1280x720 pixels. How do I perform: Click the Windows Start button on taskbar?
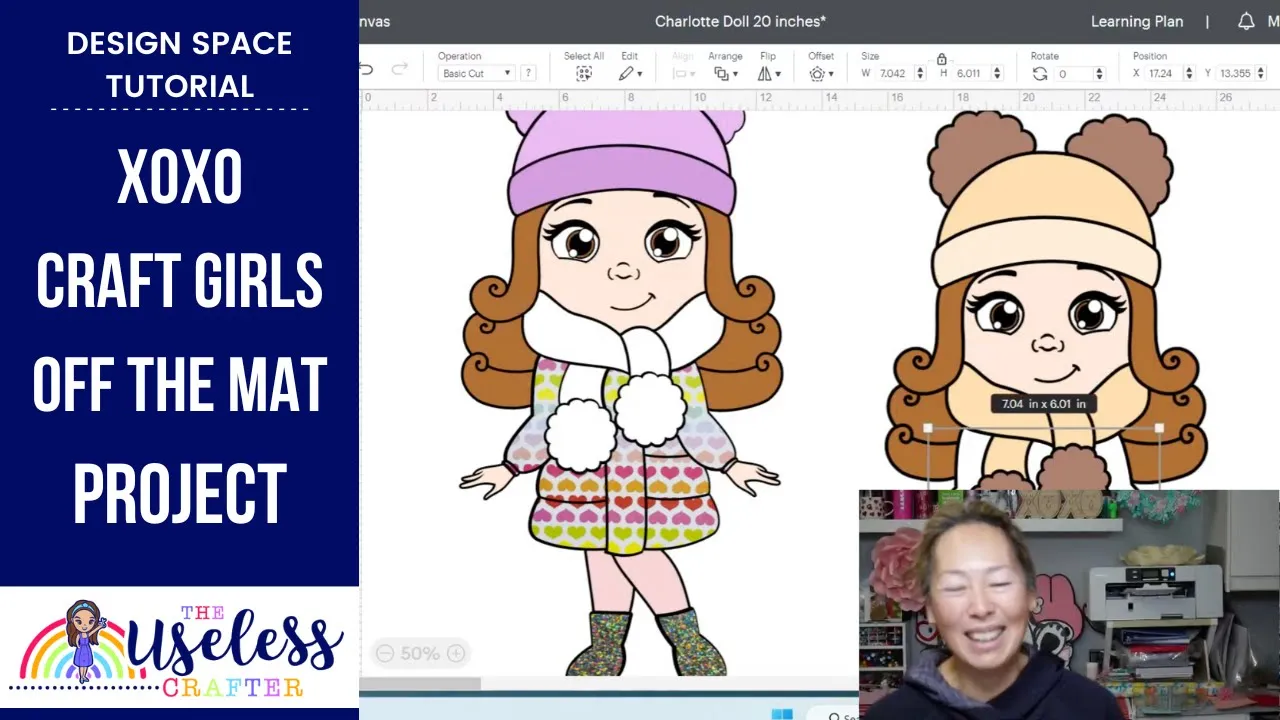pos(782,714)
